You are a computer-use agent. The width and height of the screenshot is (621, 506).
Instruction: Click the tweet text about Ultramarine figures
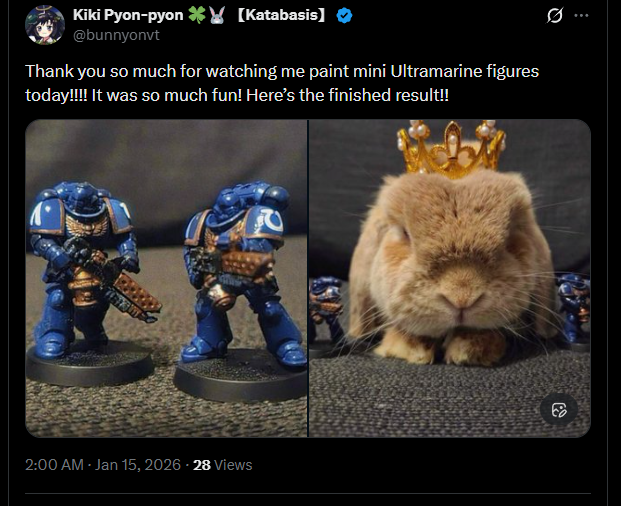(x=282, y=83)
